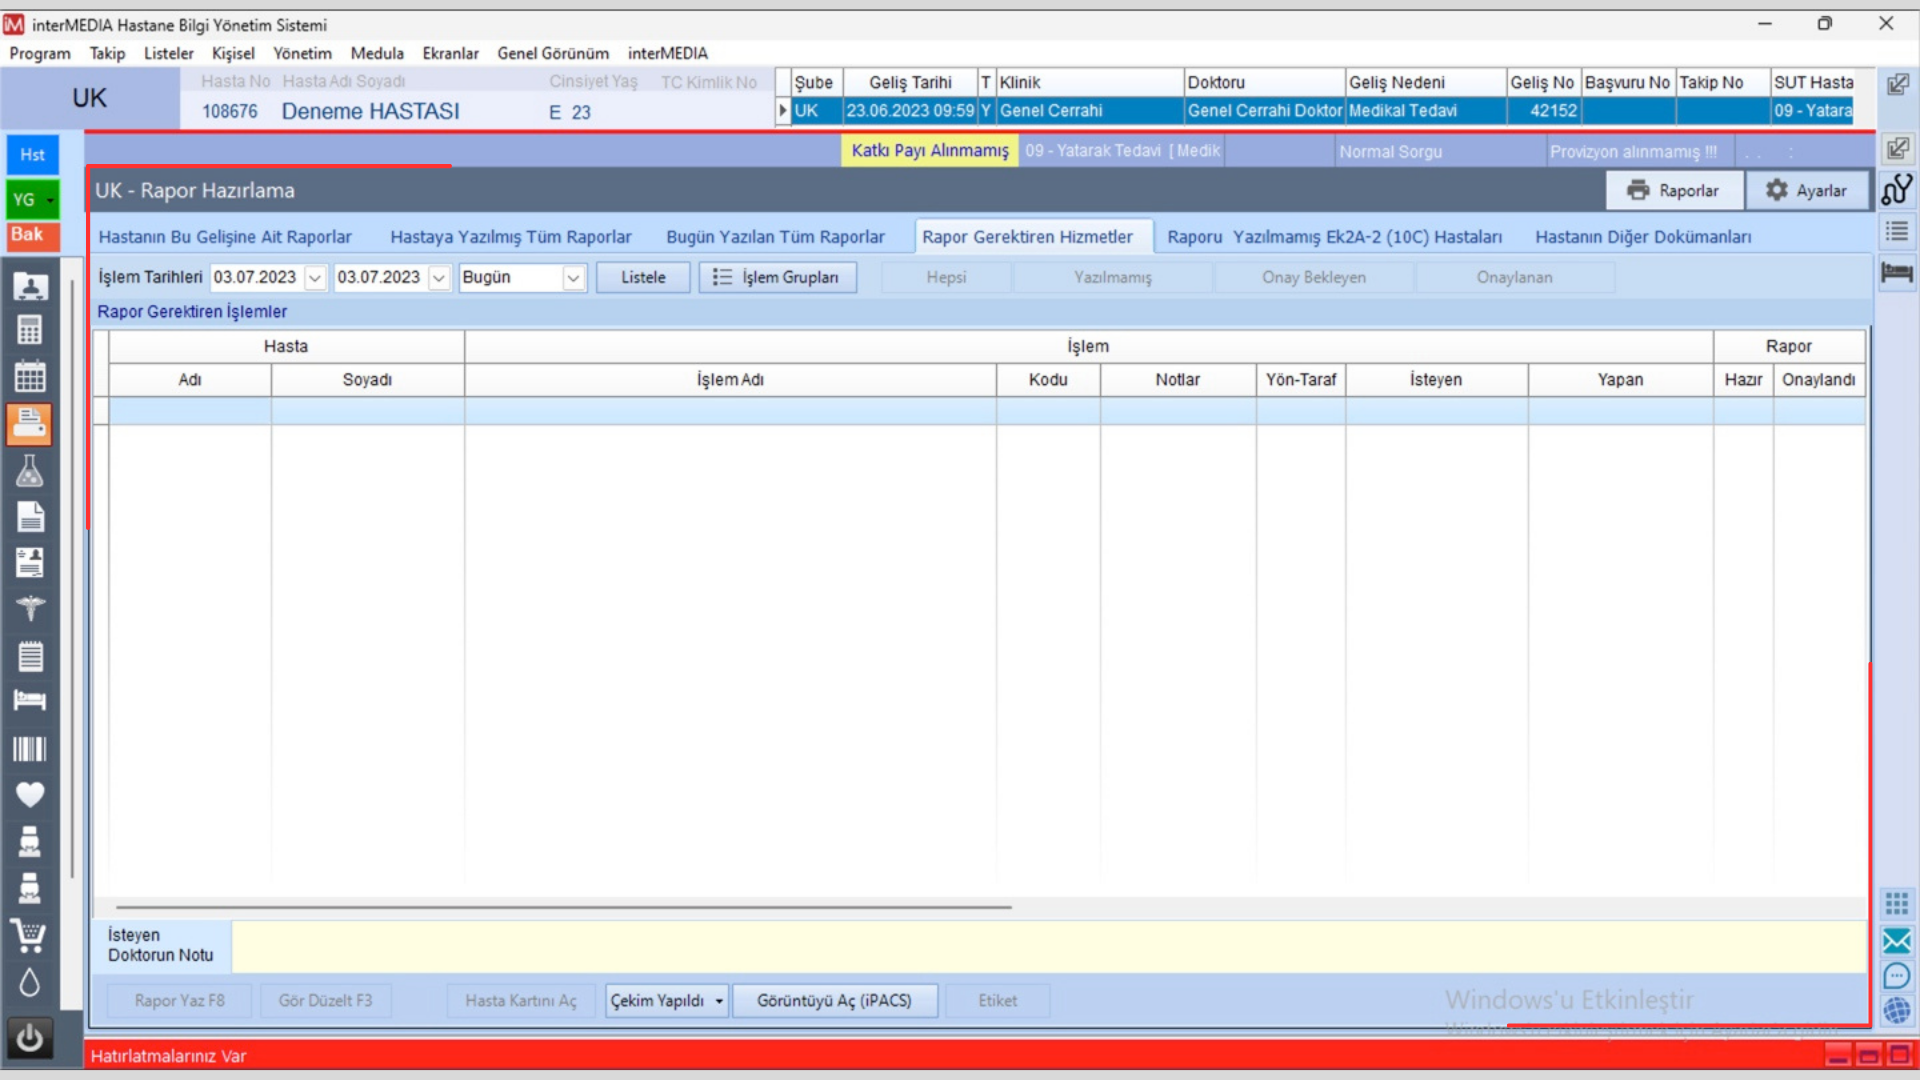
Task: Click the laboratory flask icon in sidebar
Action: pyautogui.click(x=30, y=471)
